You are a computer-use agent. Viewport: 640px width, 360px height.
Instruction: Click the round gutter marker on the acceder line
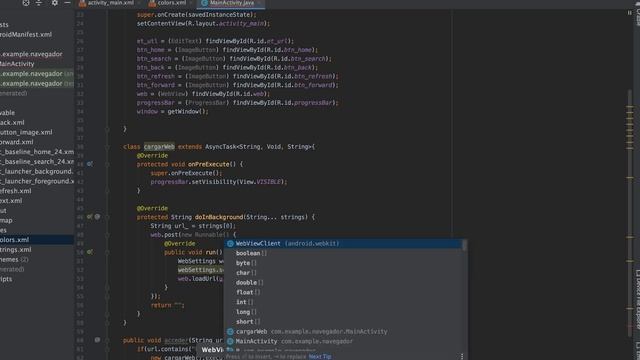(97, 340)
